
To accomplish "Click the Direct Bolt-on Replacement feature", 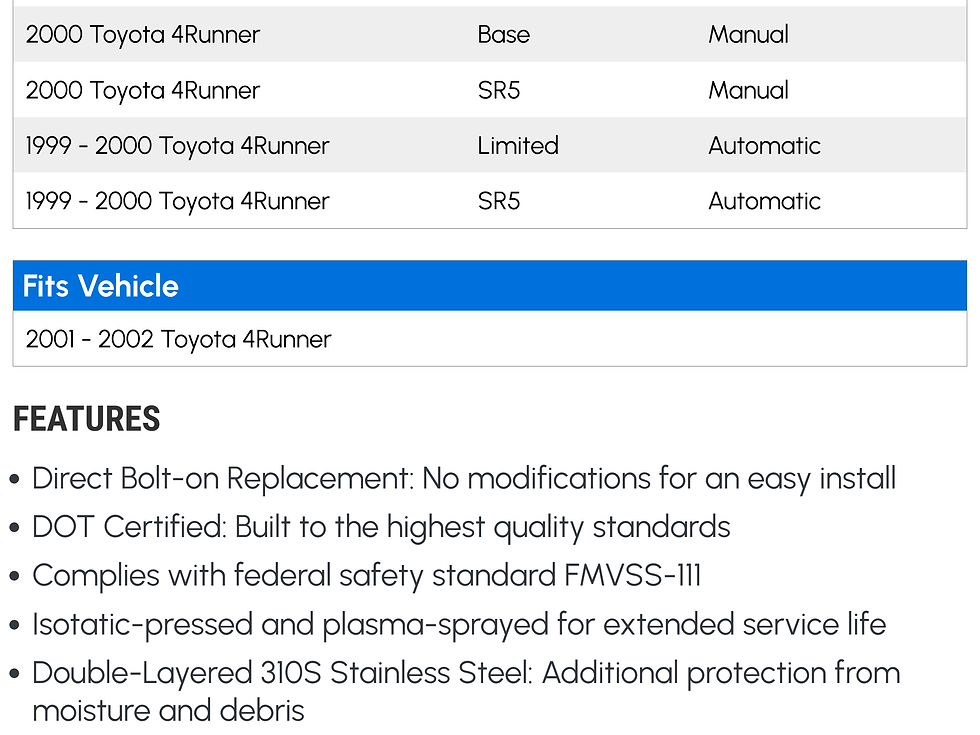I will coord(463,479).
